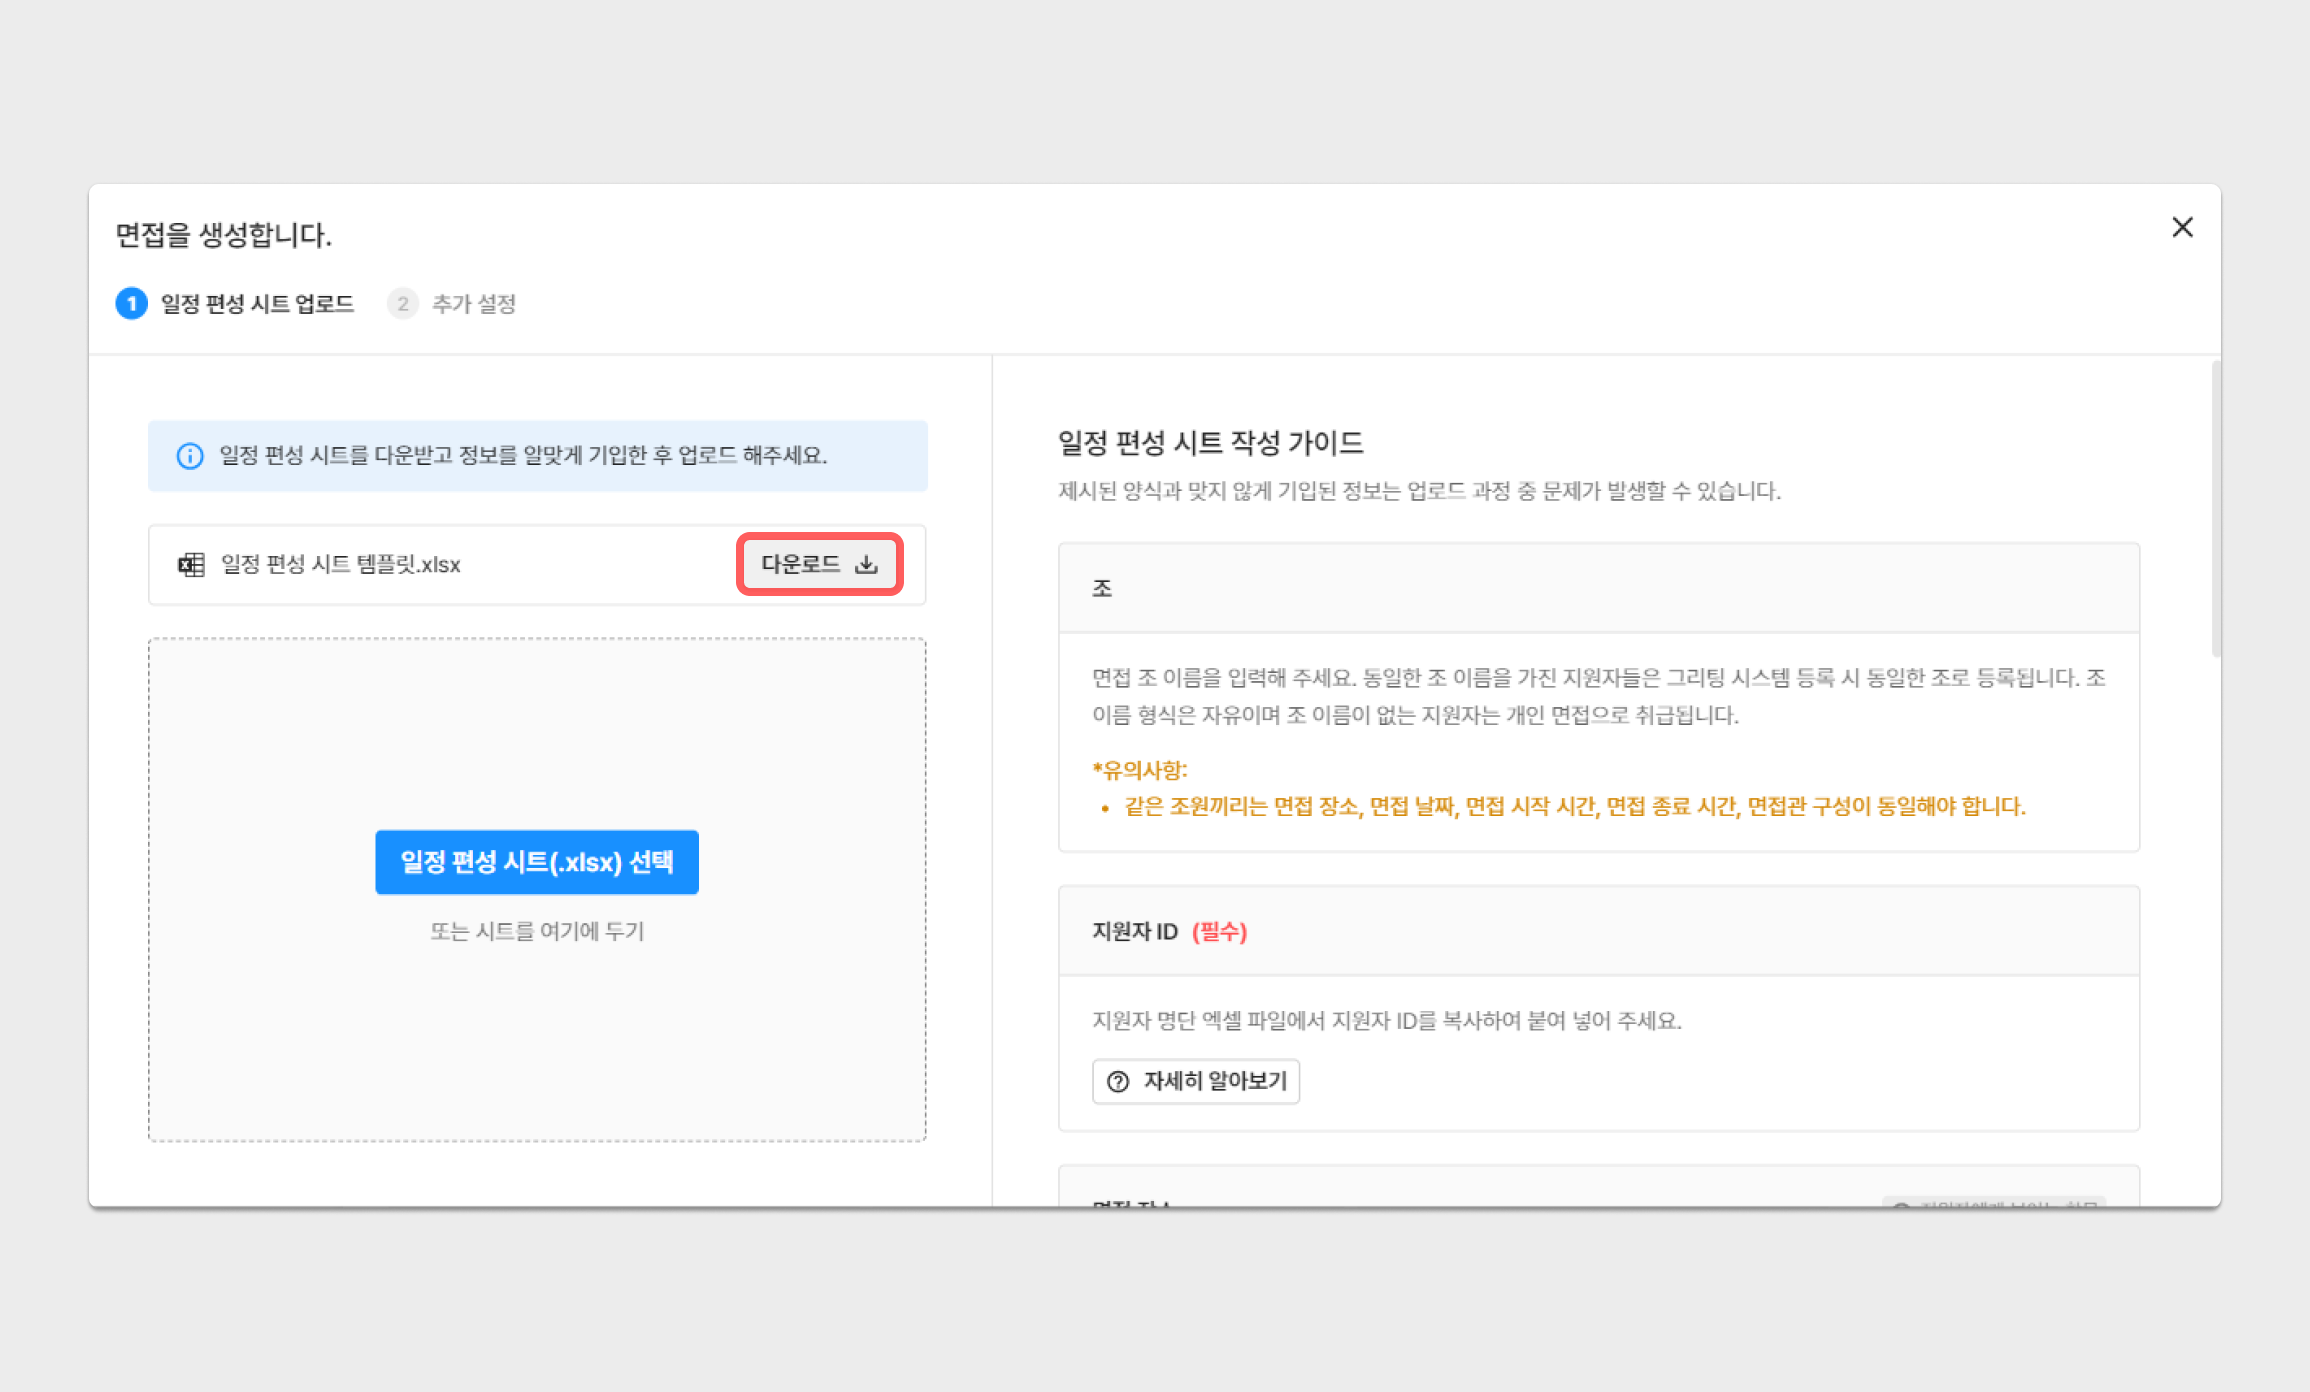
Task: Click the 일정 편성 시트 작성 가이드 heading
Action: [x=1210, y=442]
